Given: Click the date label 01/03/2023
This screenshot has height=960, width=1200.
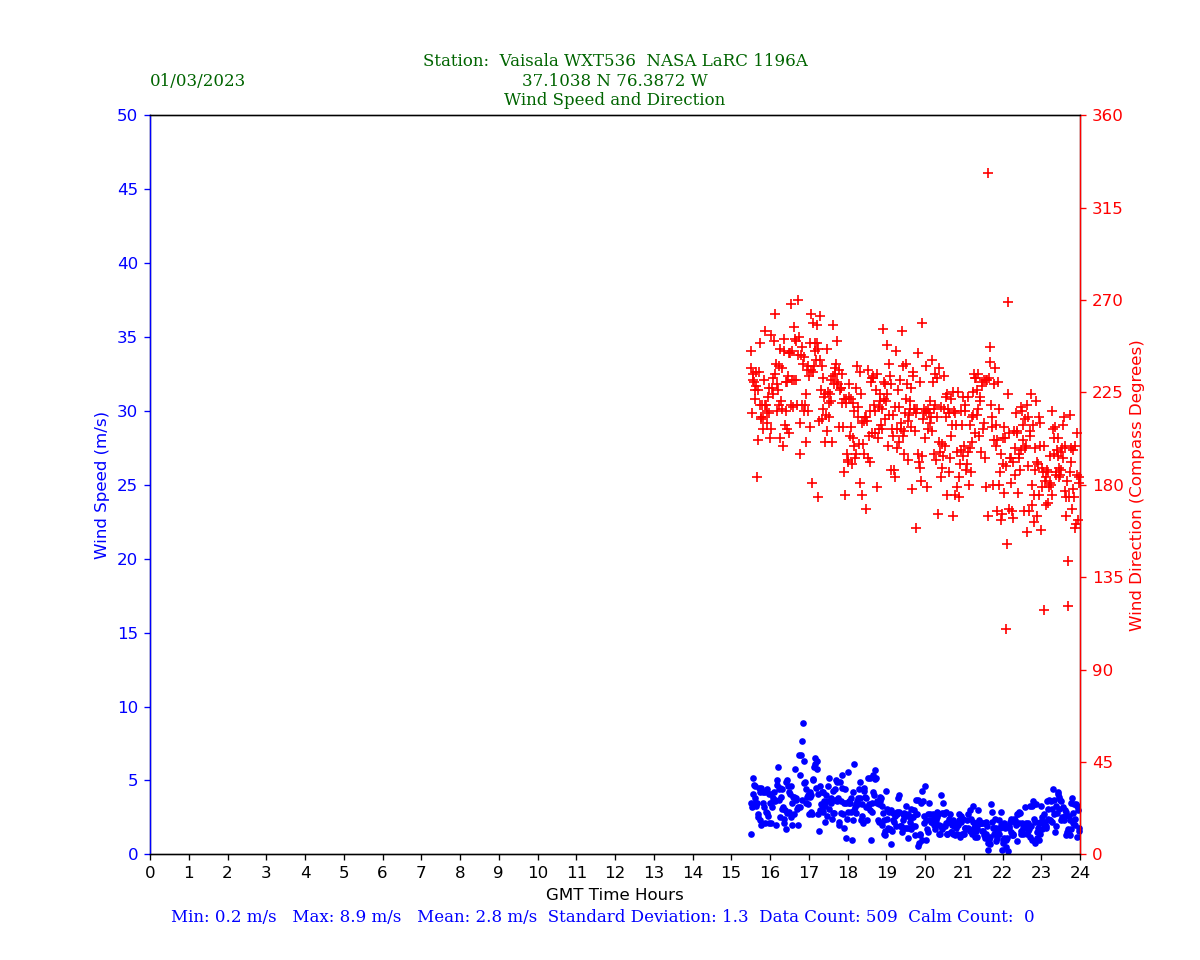Looking at the screenshot, I should pyautogui.click(x=197, y=81).
